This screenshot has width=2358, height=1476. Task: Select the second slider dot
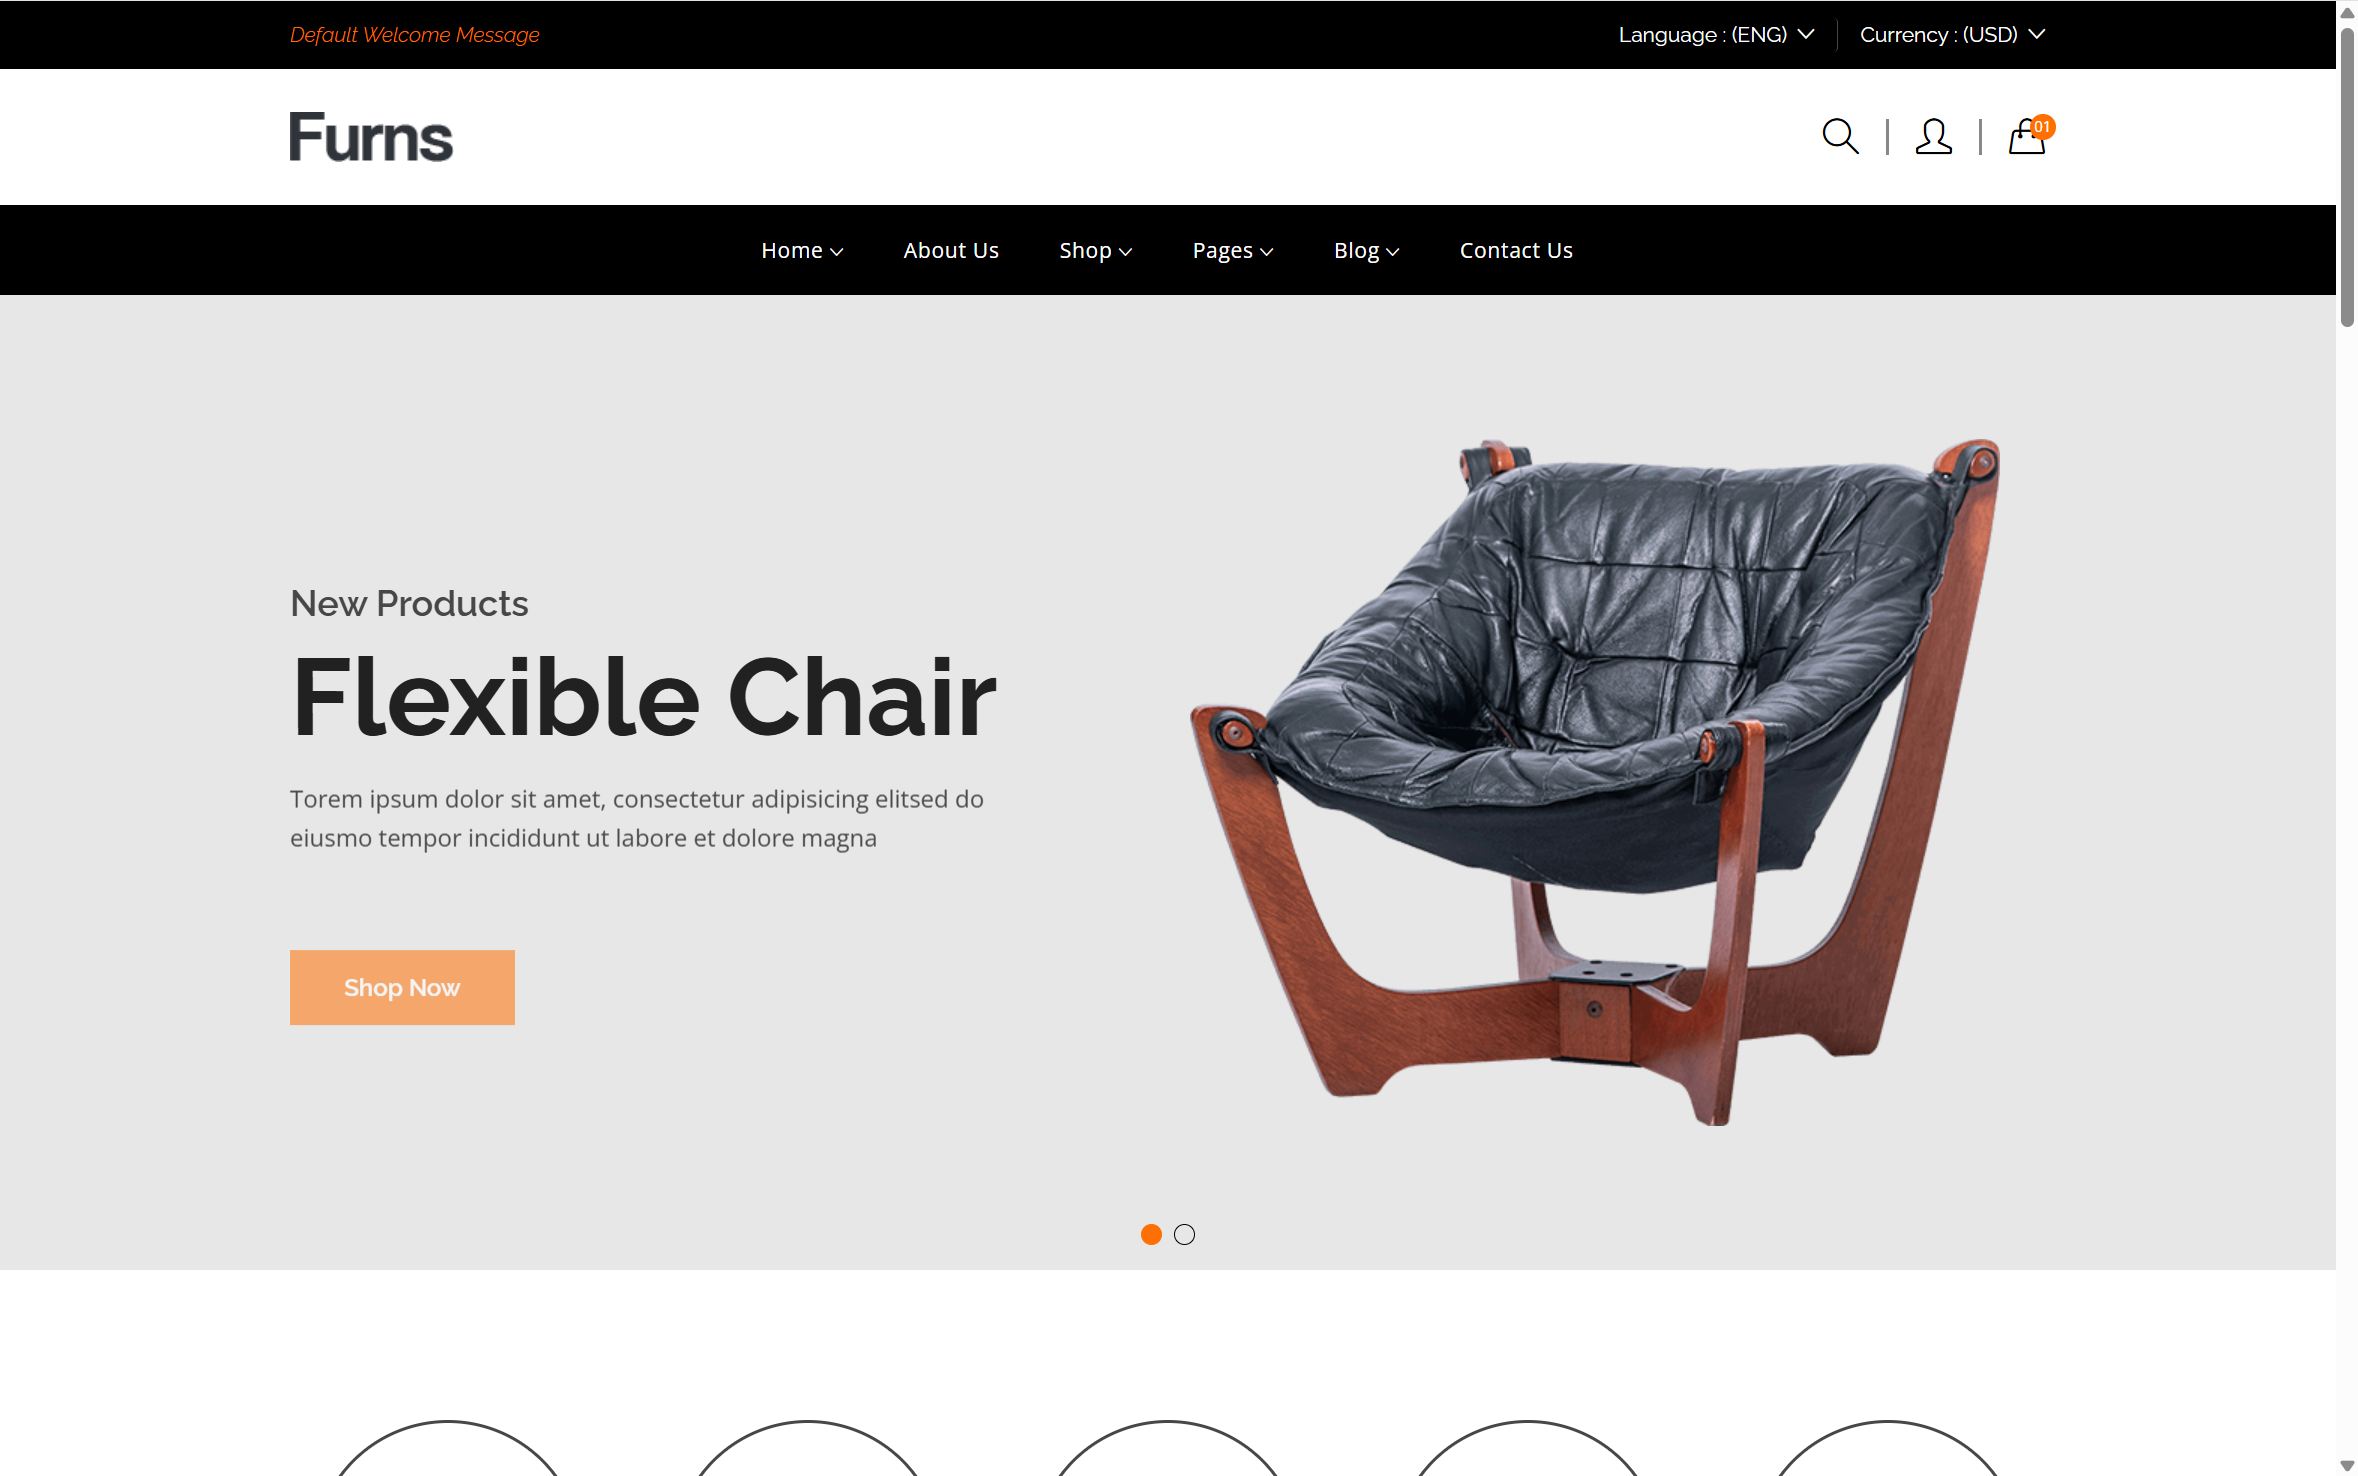click(x=1184, y=1234)
